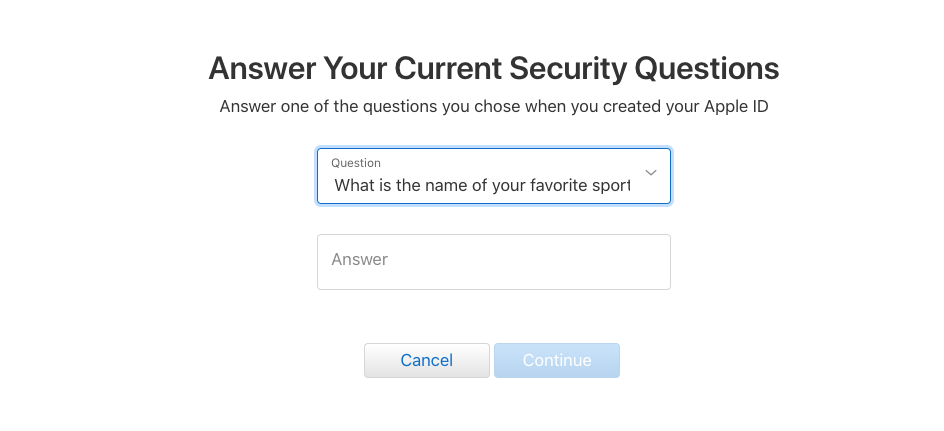Click the downward arrow beside the question
Viewport: 944px width, 431px height.
[651, 173]
